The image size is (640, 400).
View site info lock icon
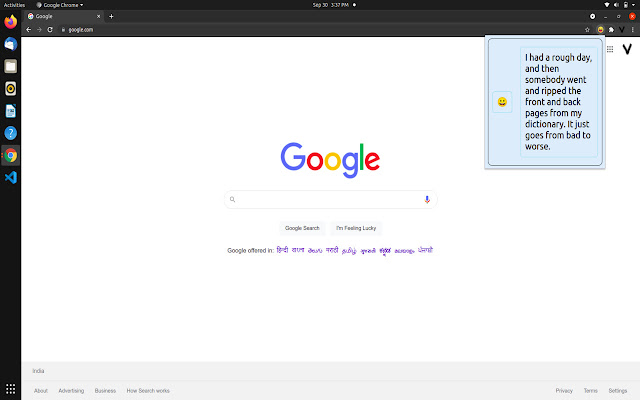(63, 29)
